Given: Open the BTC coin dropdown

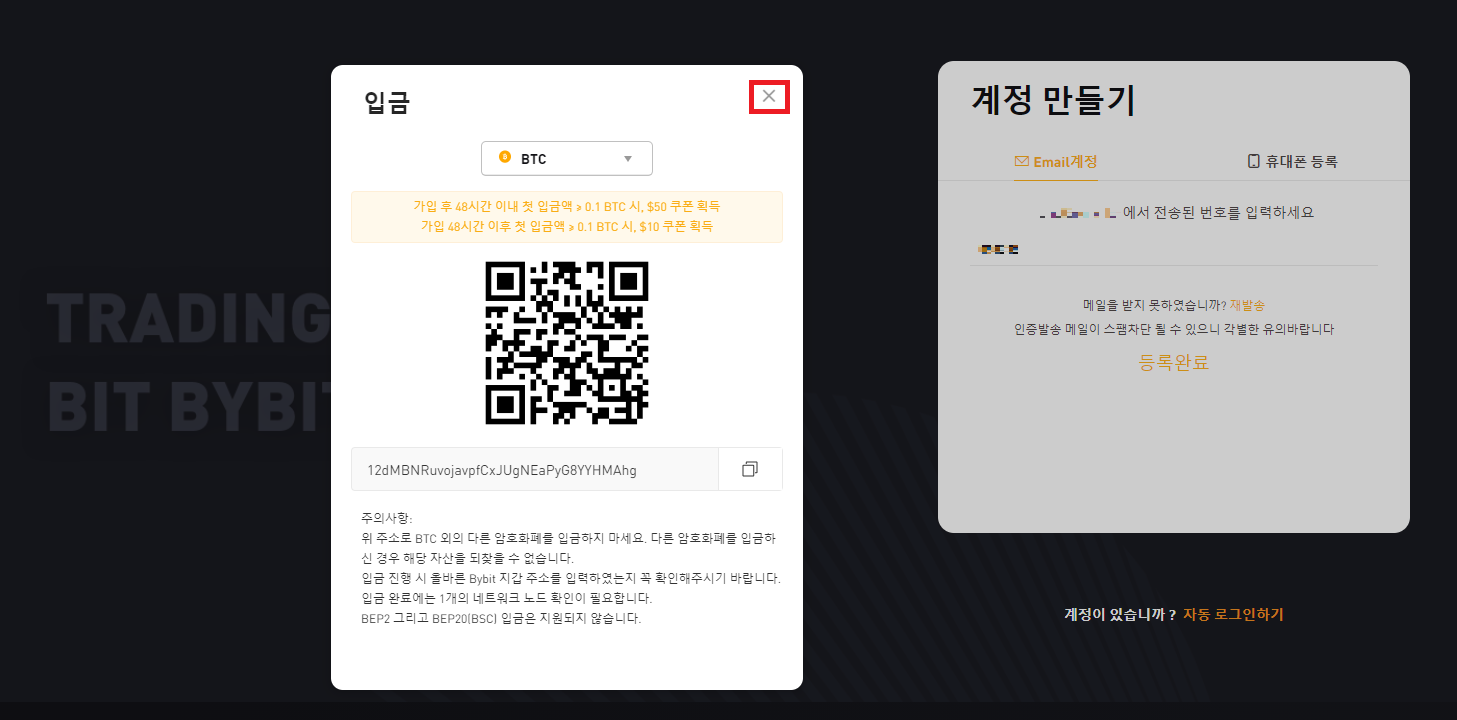Looking at the screenshot, I should pos(567,158).
